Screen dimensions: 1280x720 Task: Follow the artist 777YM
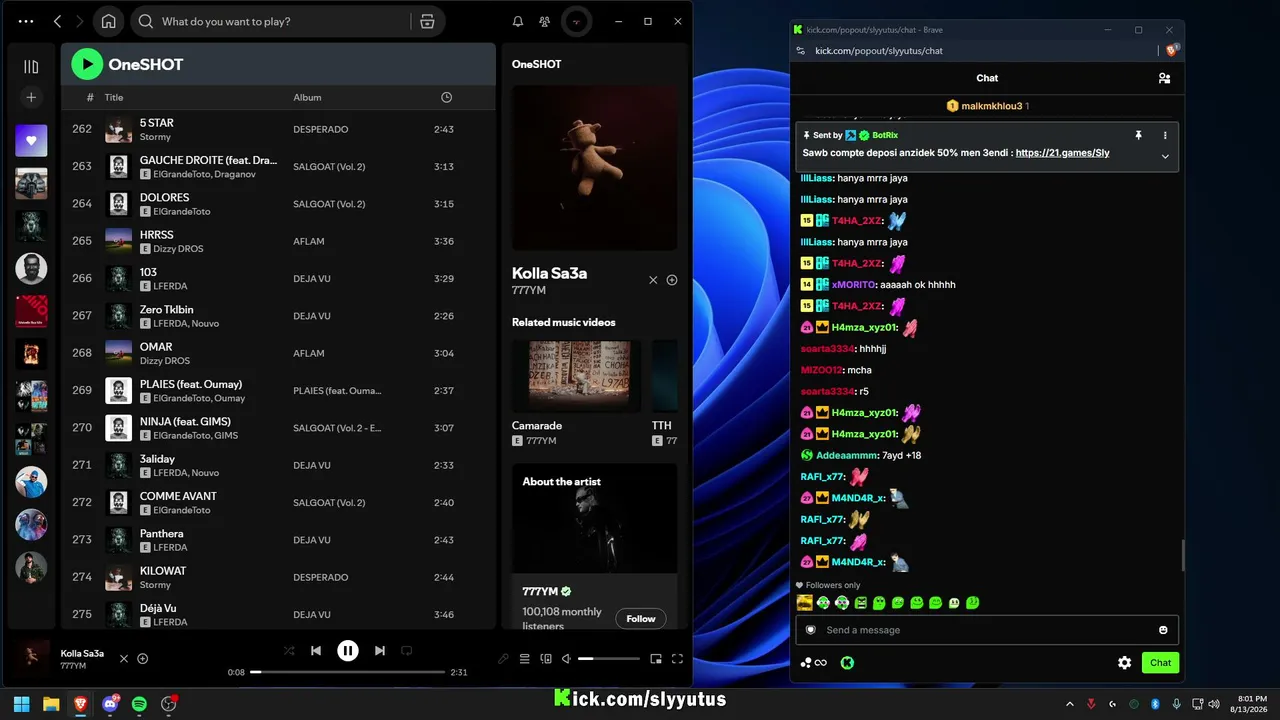click(x=641, y=618)
